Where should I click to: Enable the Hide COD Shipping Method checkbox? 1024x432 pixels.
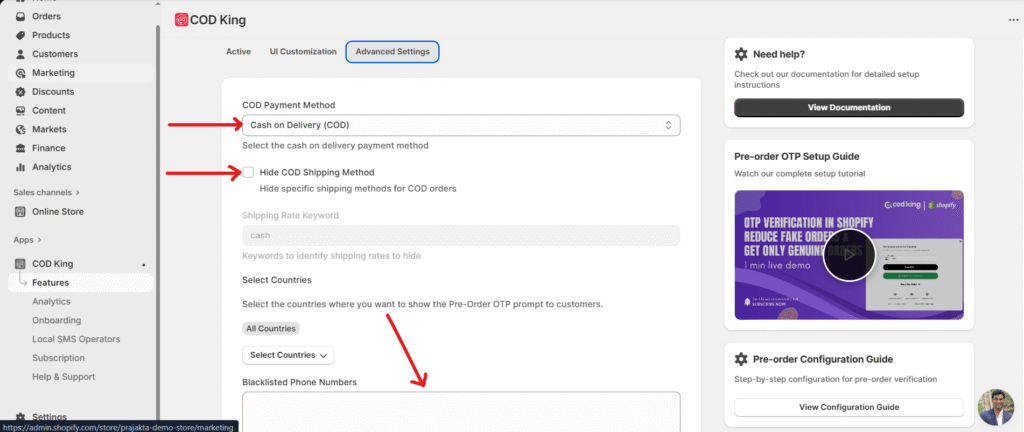(248, 173)
